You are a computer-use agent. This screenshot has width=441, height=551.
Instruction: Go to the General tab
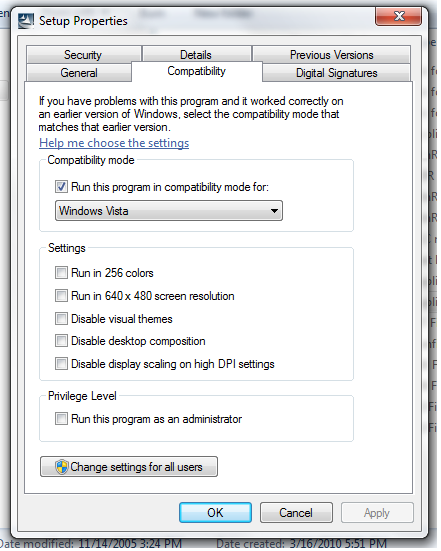coord(79,73)
